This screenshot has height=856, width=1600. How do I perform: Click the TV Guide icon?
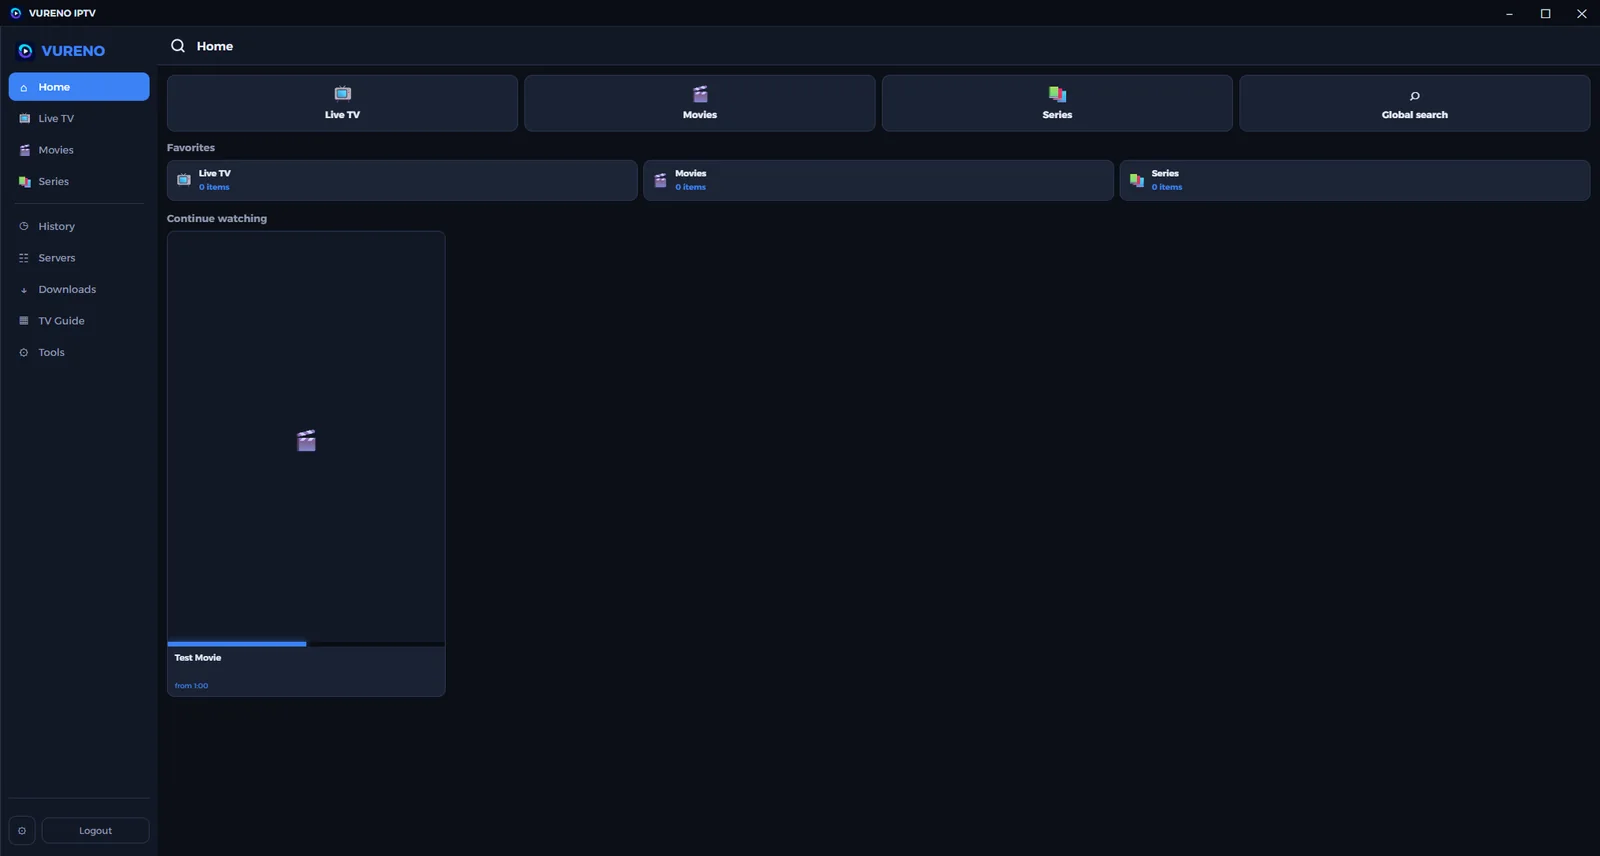point(24,321)
